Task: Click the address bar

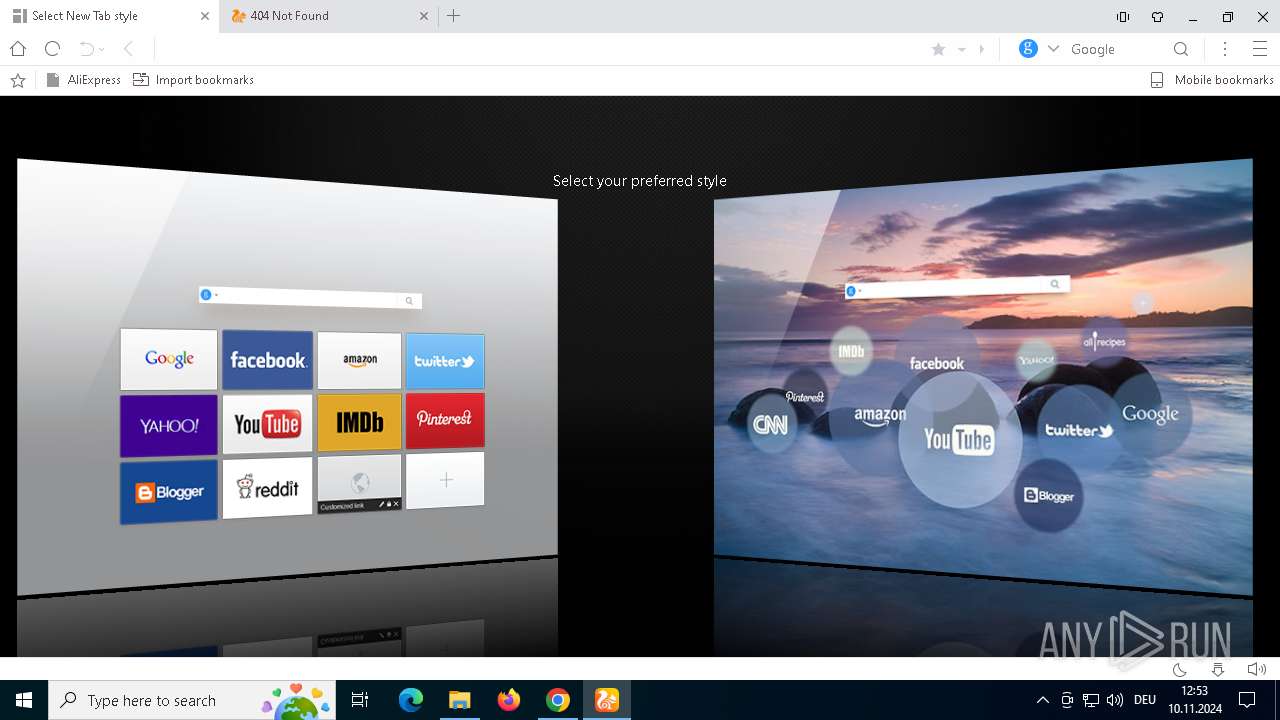Action: pos(540,49)
